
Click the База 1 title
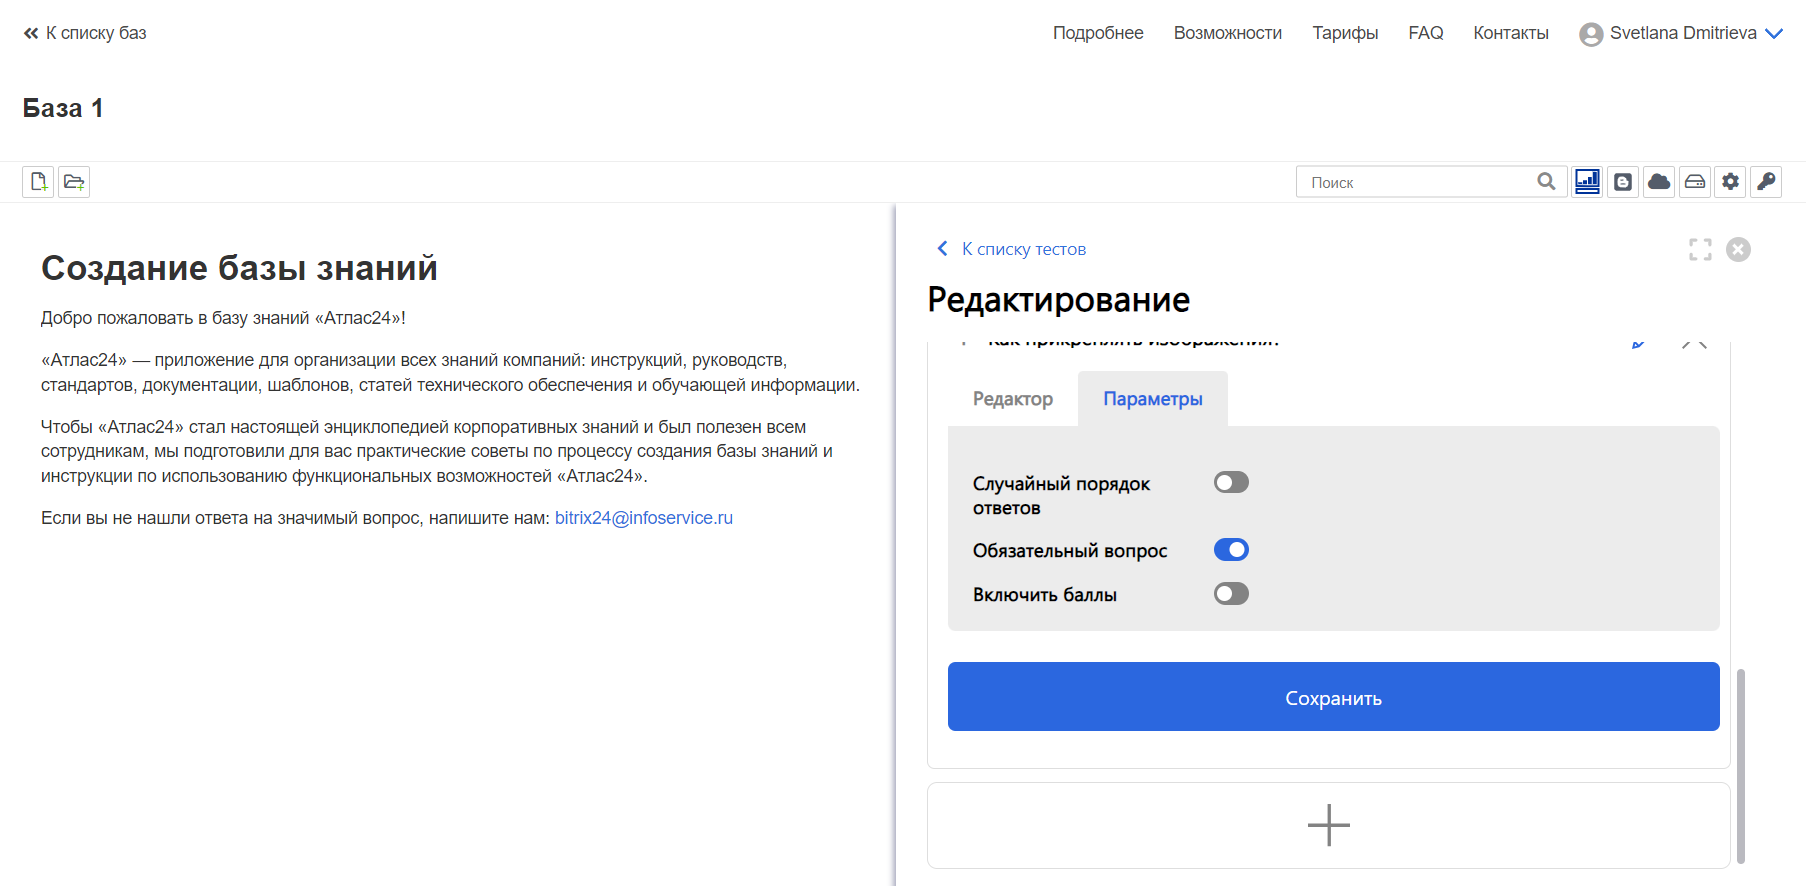pyautogui.click(x=63, y=108)
